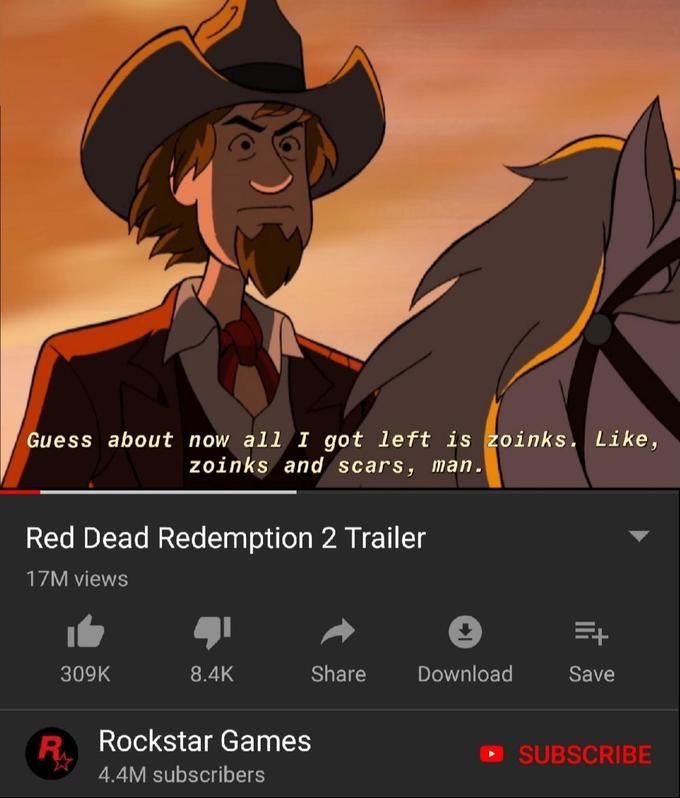Tap the Download label
Image resolution: width=680 pixels, height=798 pixels.
[x=465, y=674]
